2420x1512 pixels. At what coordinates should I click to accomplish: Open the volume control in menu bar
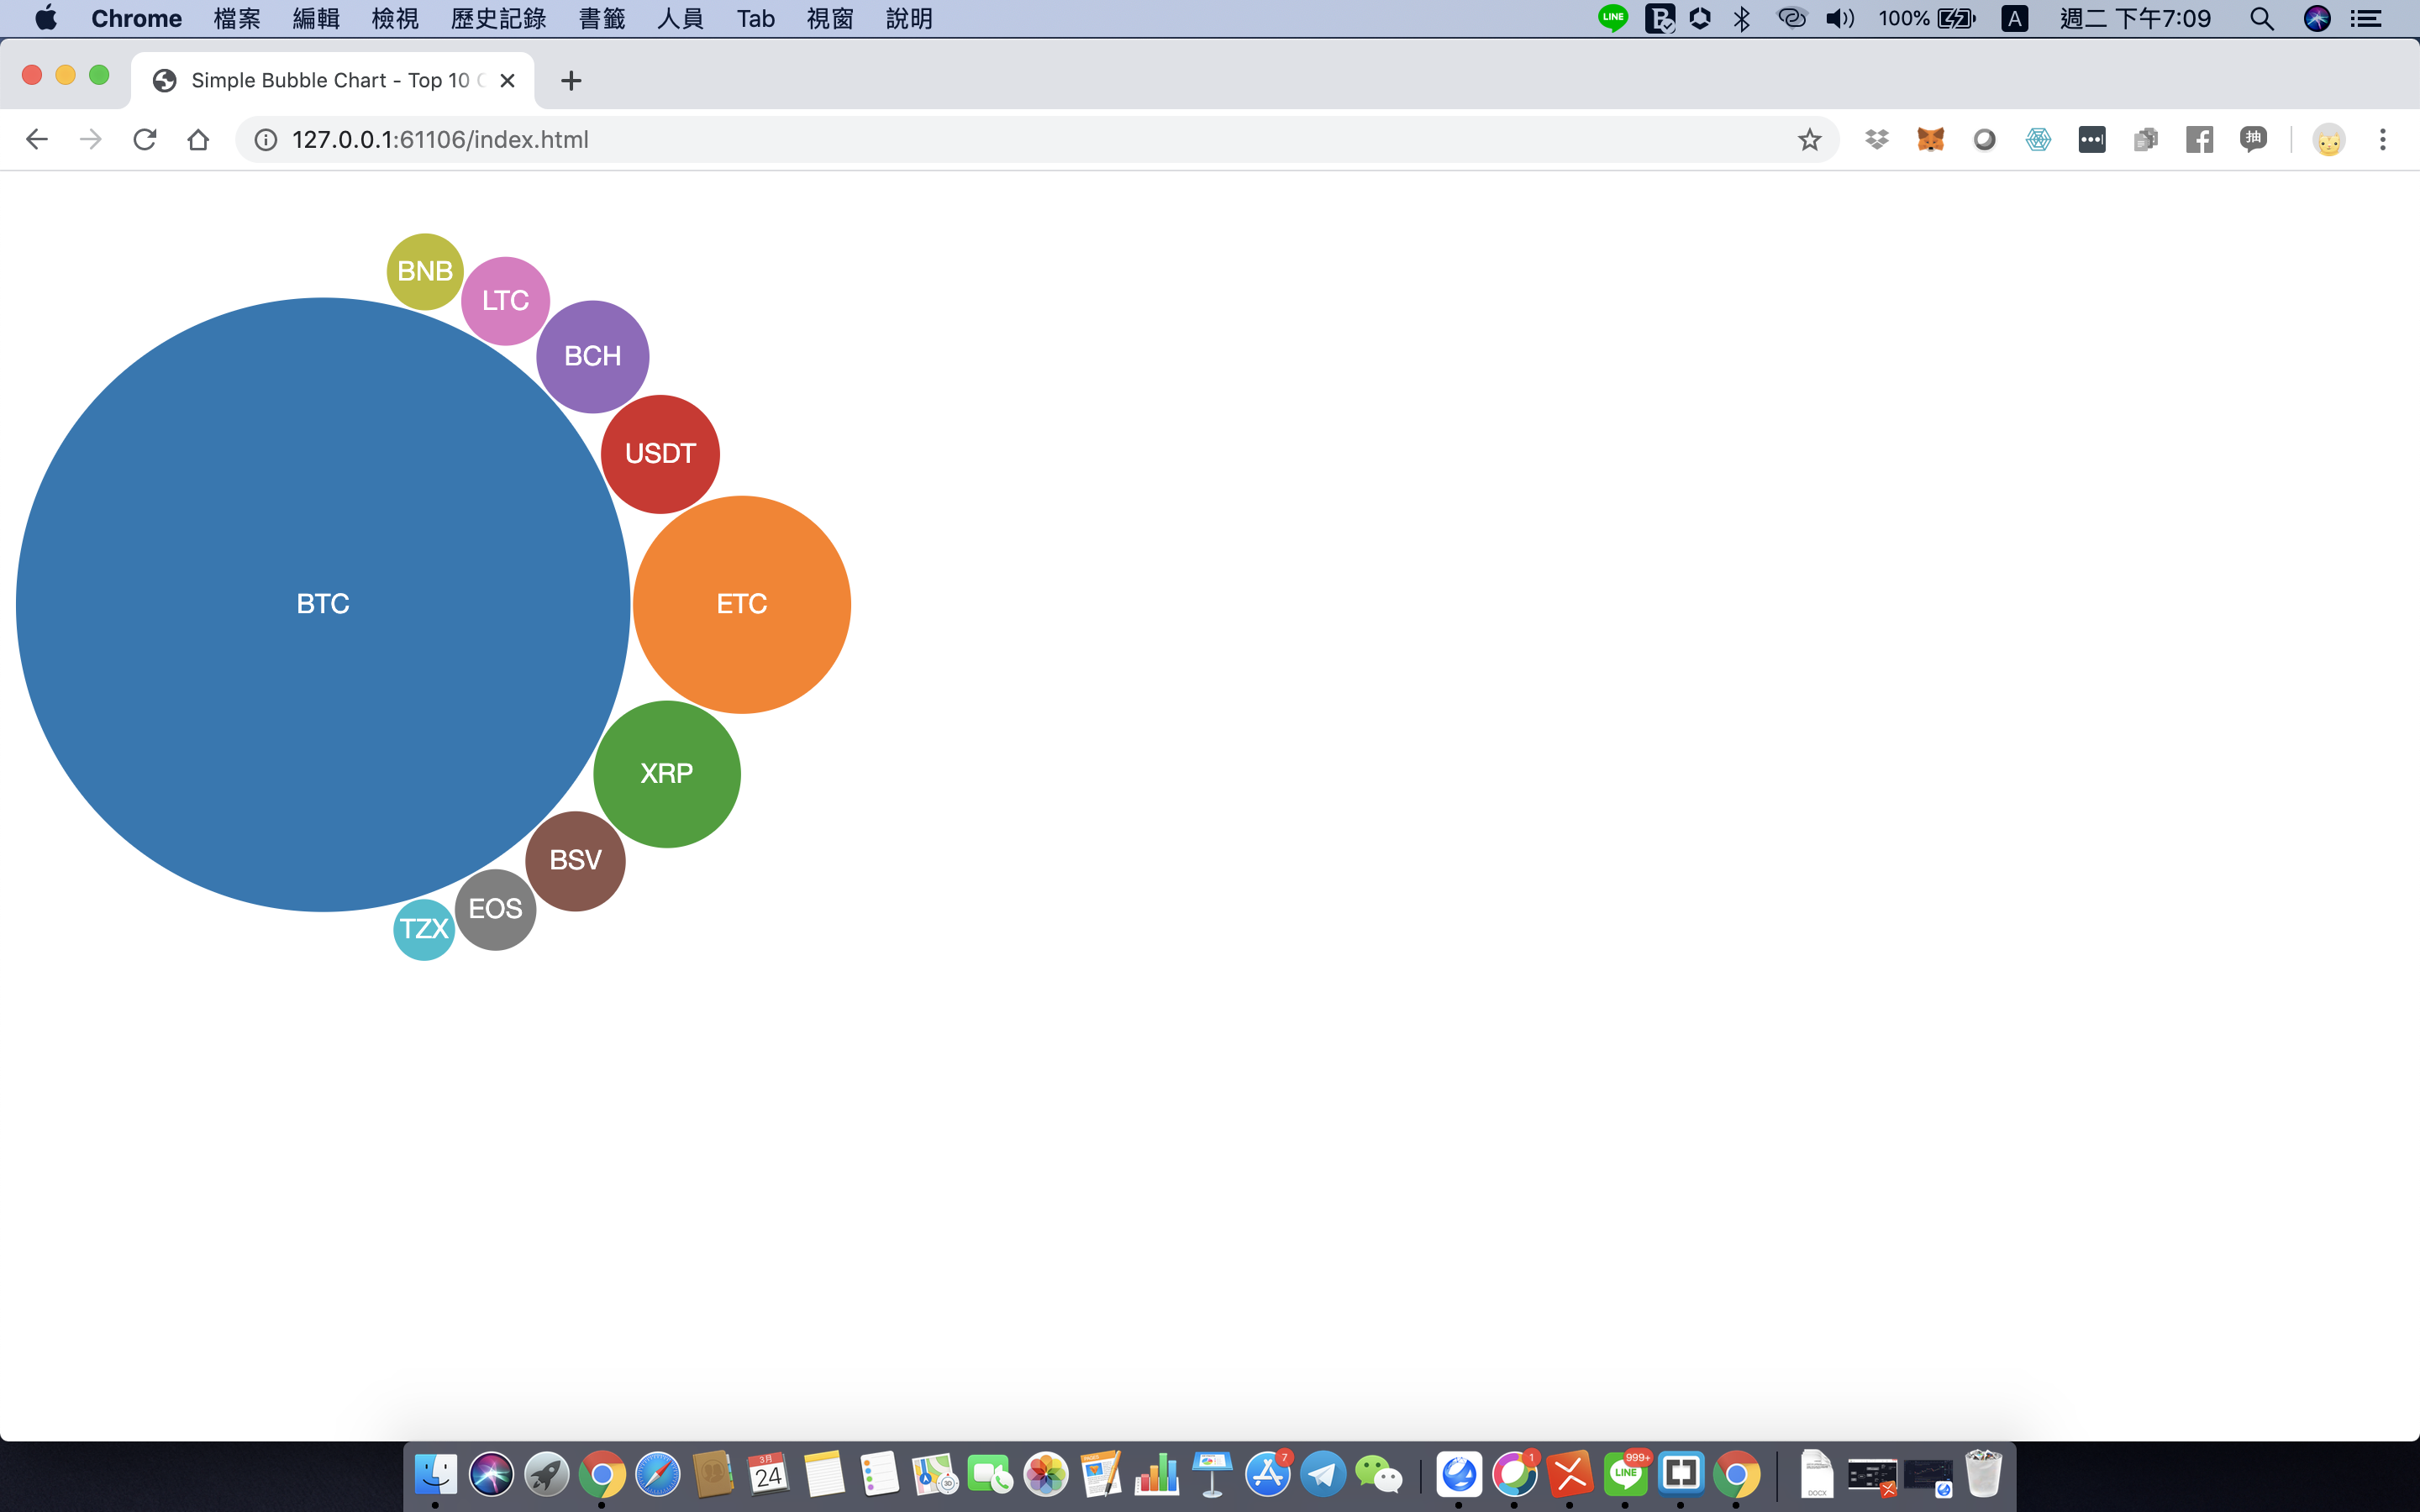click(1839, 18)
